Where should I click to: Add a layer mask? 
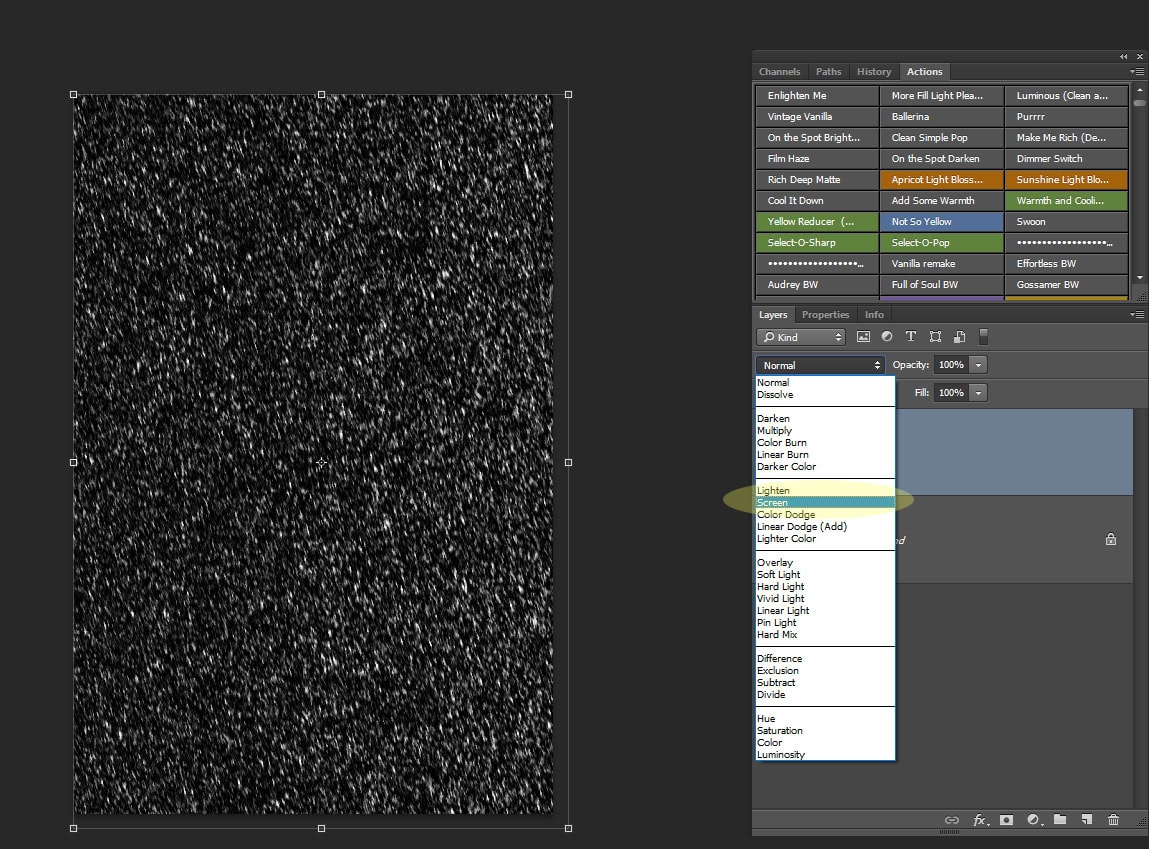pyautogui.click(x=1006, y=820)
